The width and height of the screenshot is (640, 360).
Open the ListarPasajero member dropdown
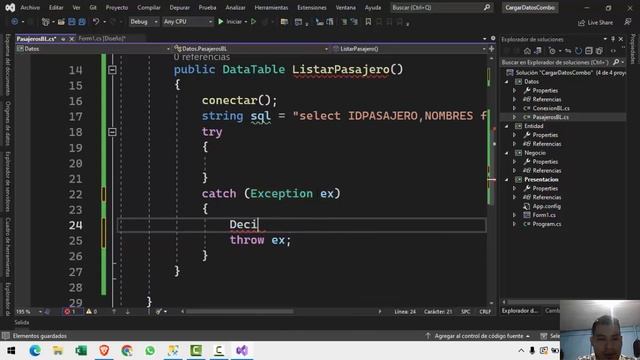pyautogui.click(x=409, y=49)
